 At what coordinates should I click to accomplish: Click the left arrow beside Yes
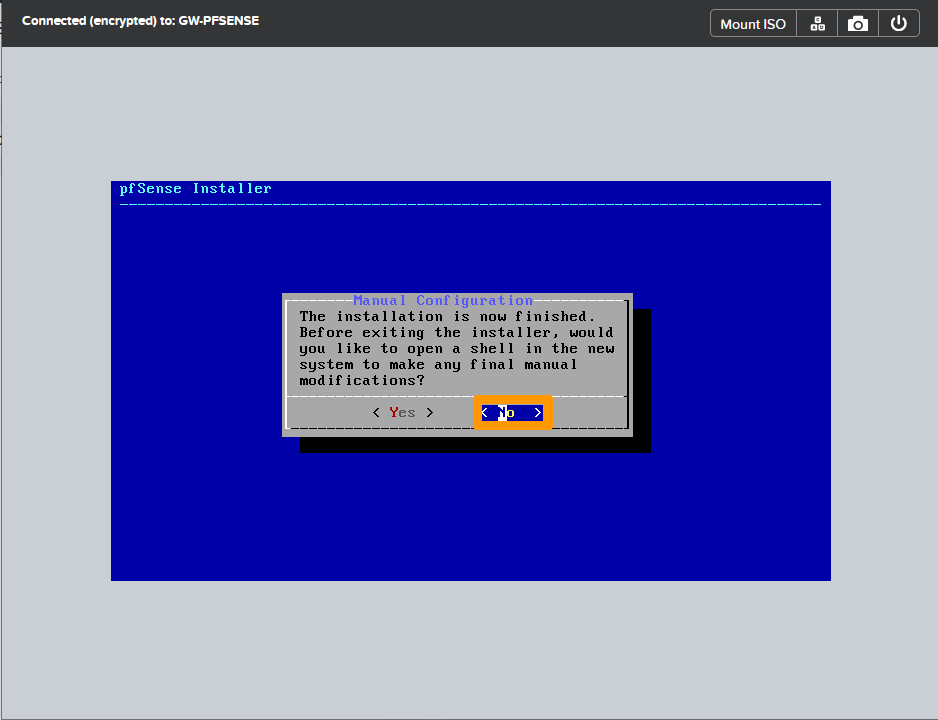[375, 412]
